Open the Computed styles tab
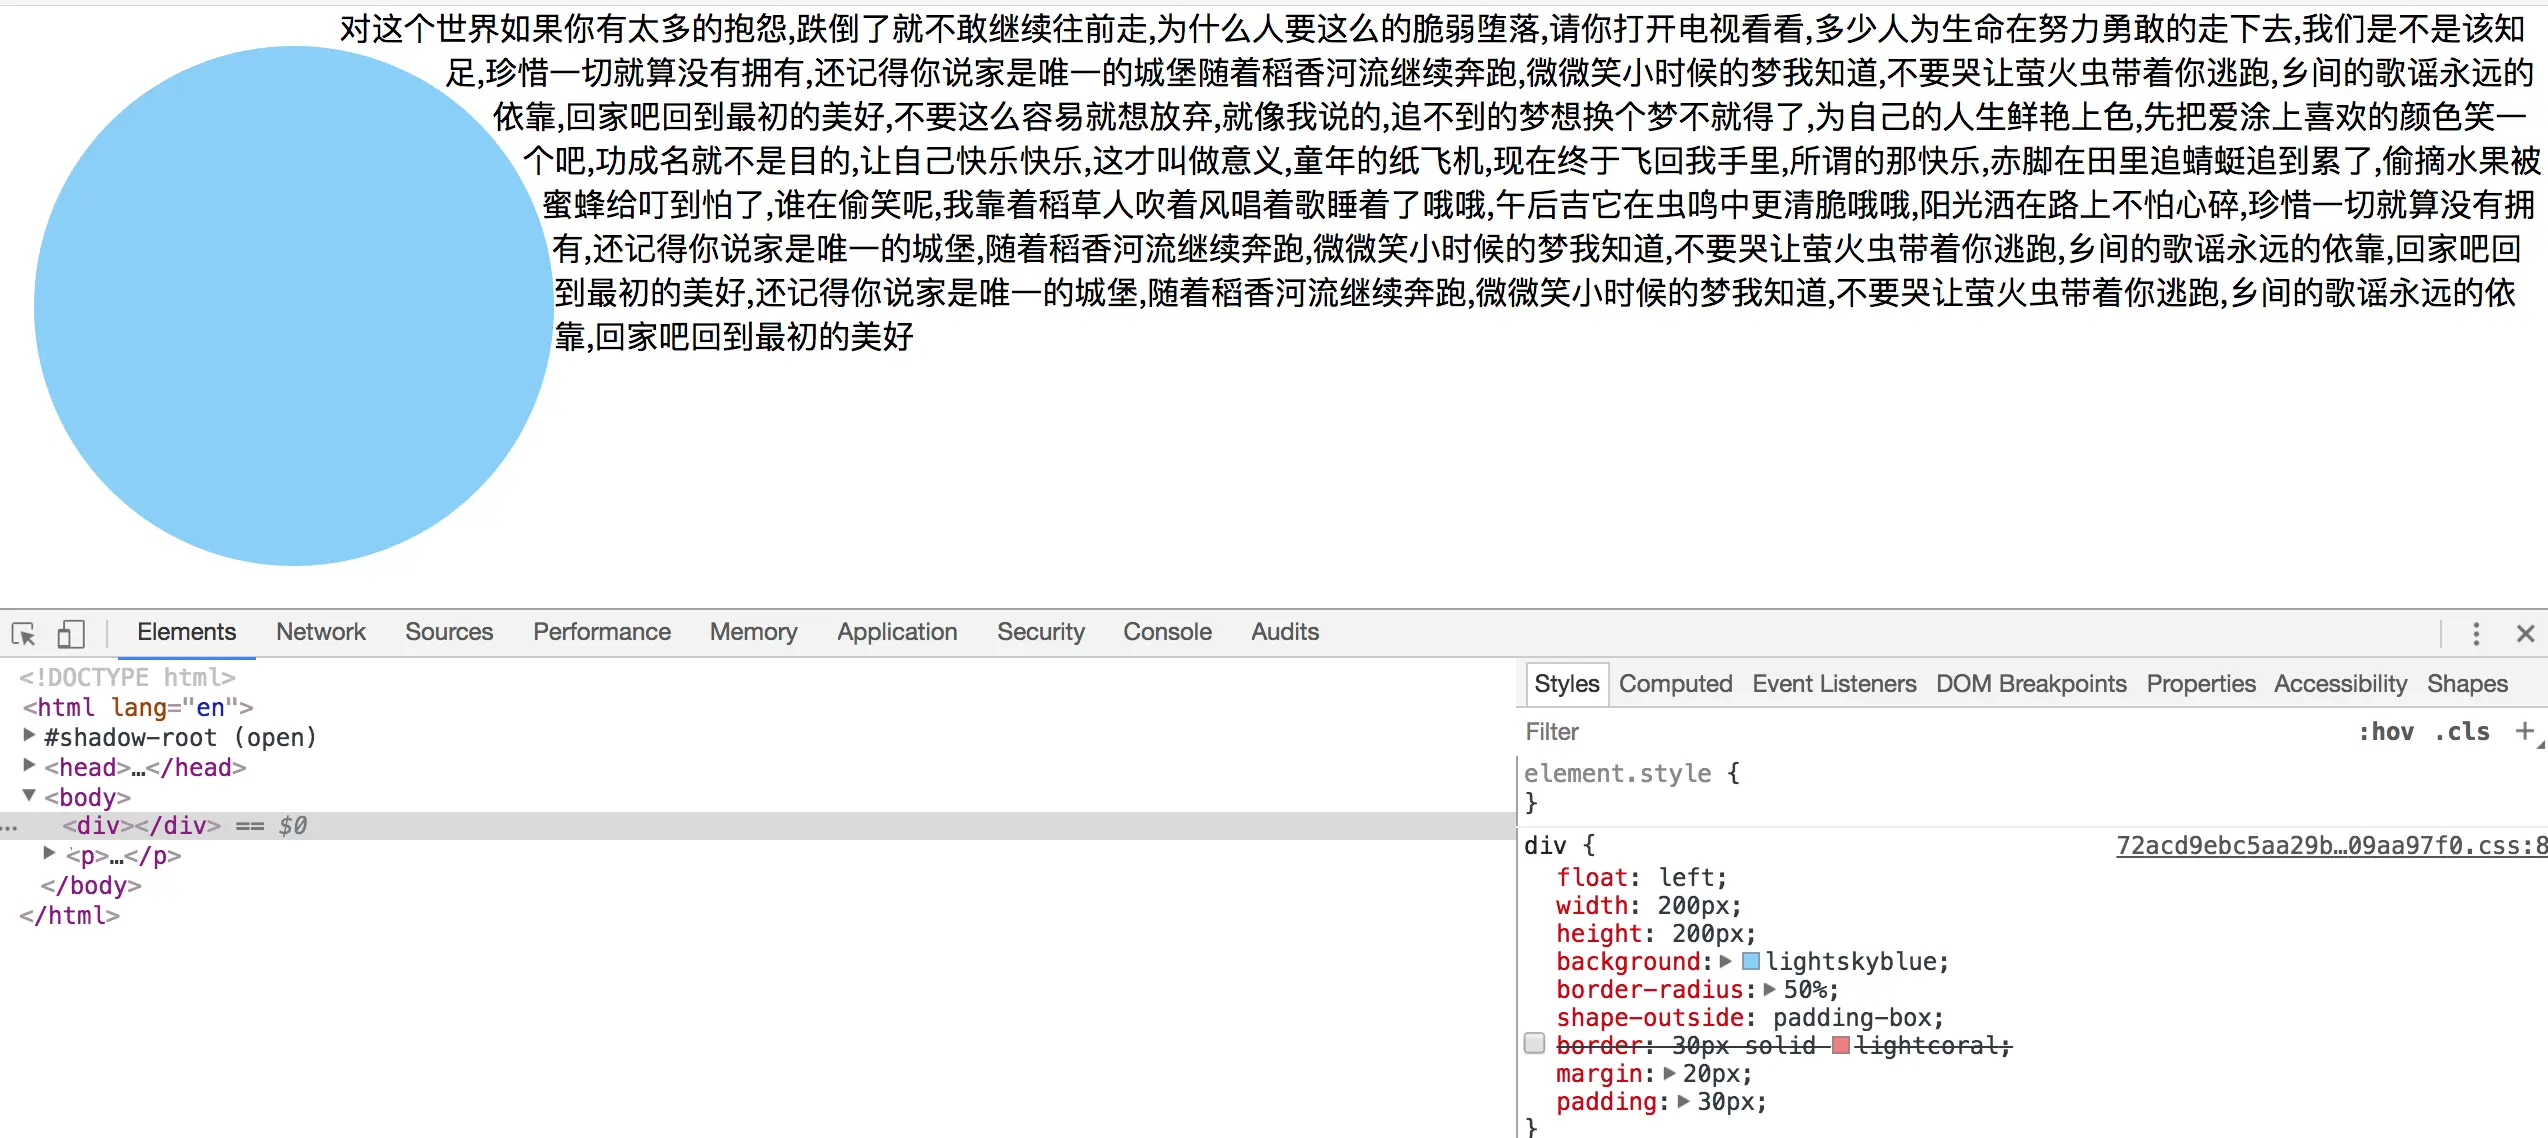This screenshot has height=1138, width=2548. (x=1675, y=684)
